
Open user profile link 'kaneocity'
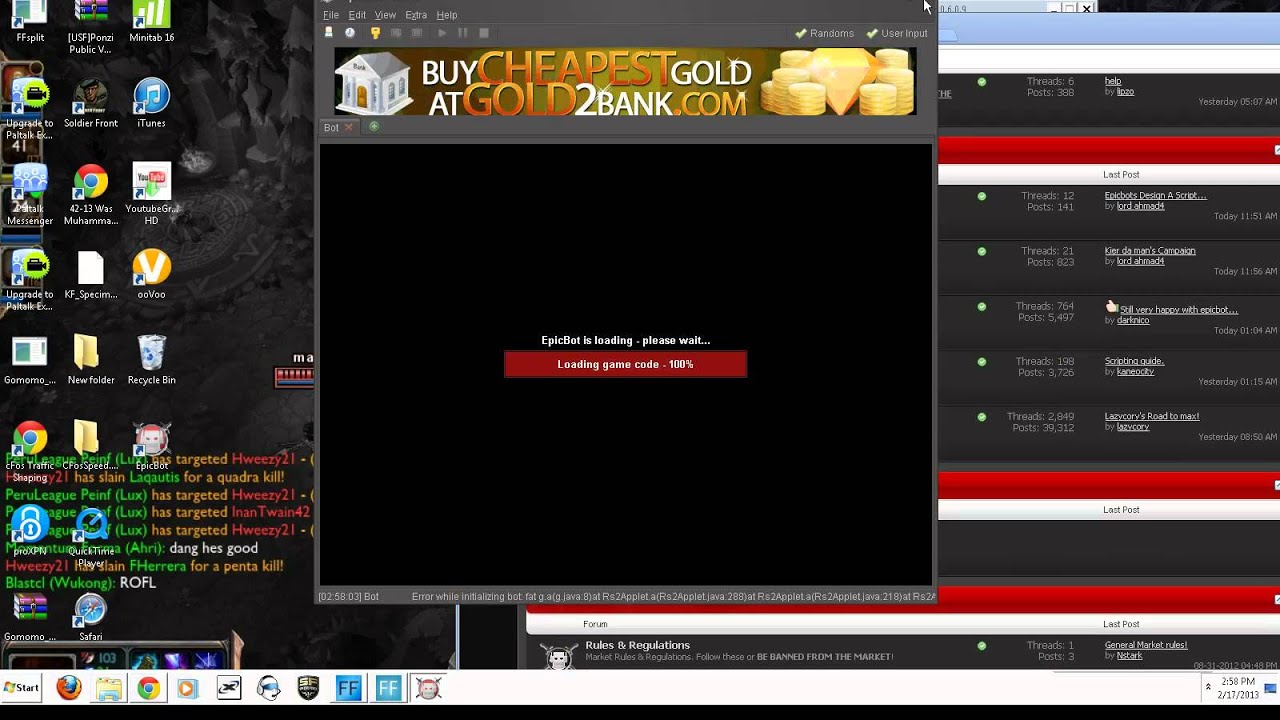(1135, 371)
